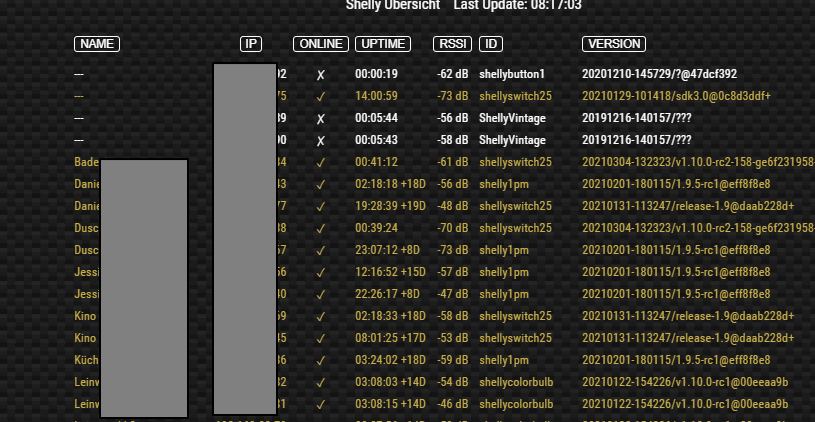Viewport: 815px width, 422px height.
Task: Click the online checkmark beside uptime 23:07:12 +8D
Action: [x=321, y=250]
